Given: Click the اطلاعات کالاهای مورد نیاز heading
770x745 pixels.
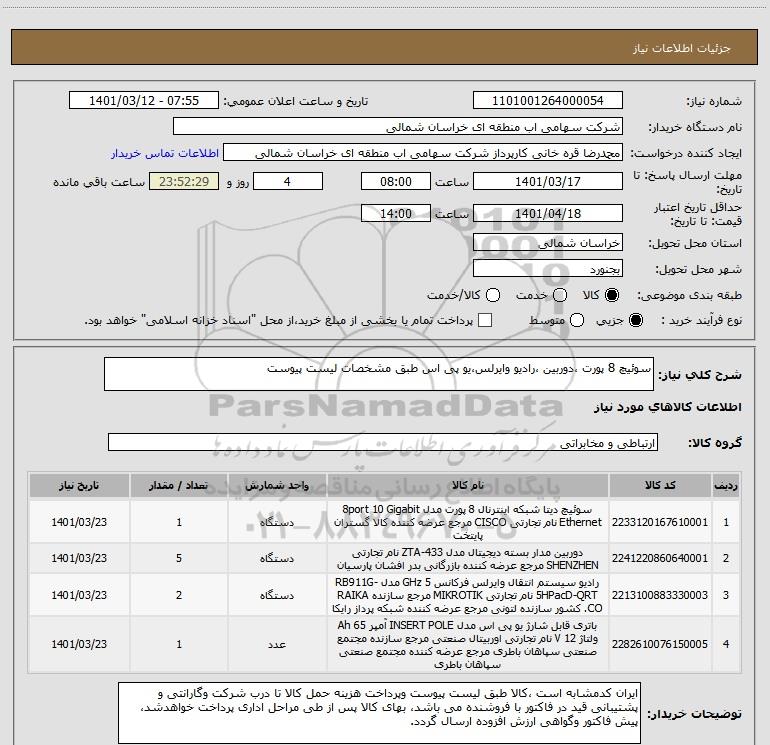Looking at the screenshot, I should pos(668,407).
